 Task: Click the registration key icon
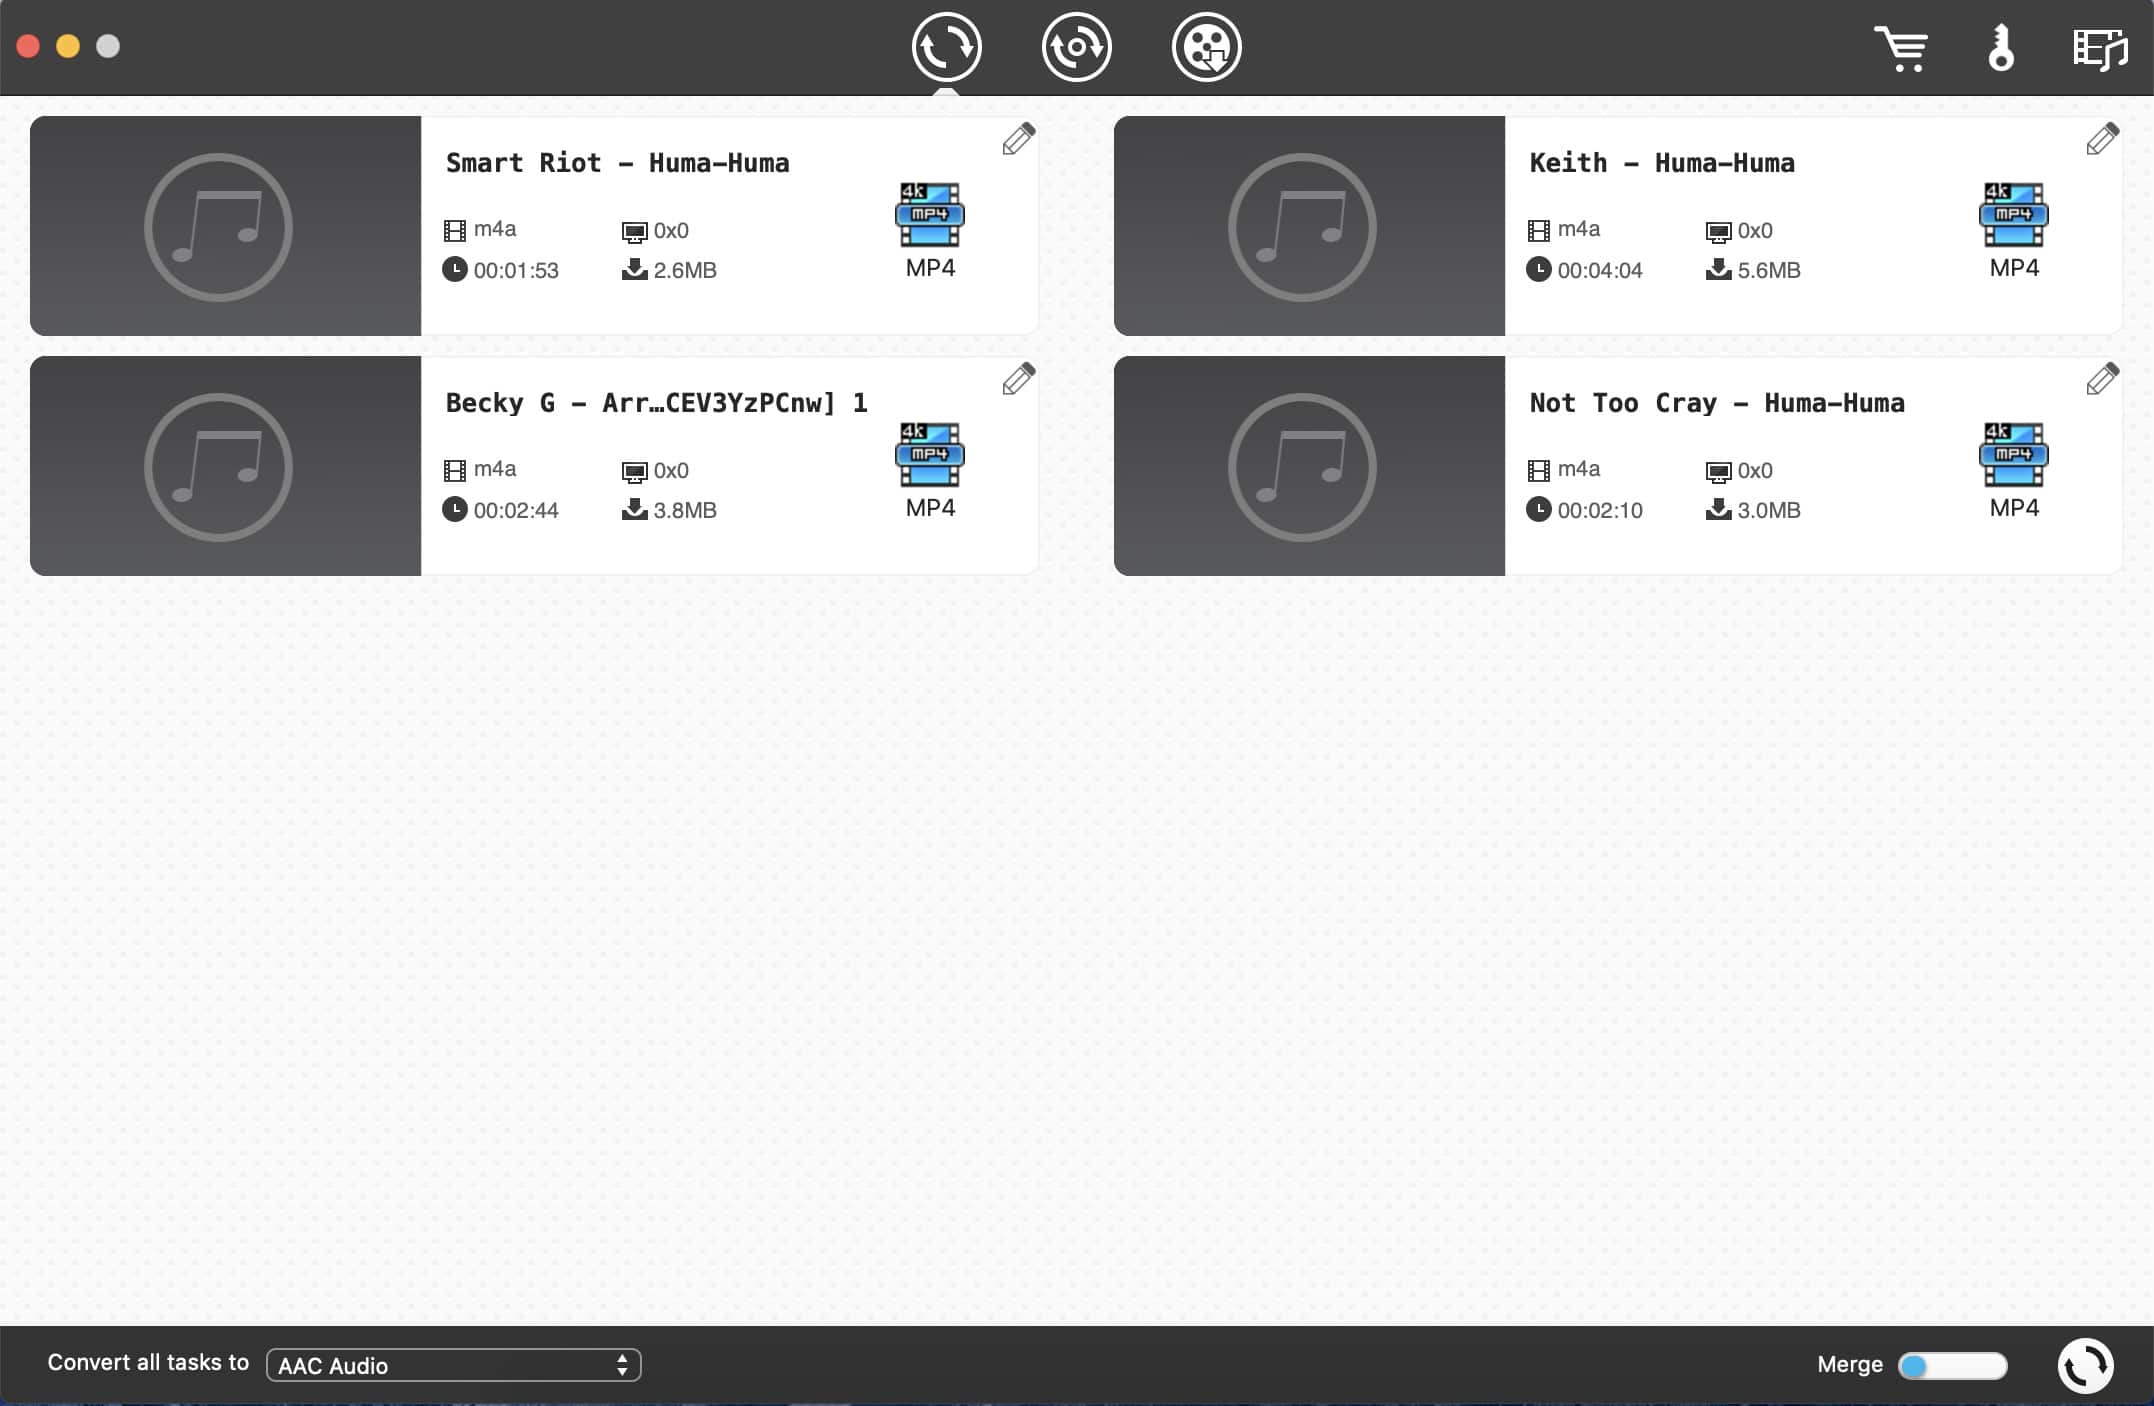(2000, 48)
